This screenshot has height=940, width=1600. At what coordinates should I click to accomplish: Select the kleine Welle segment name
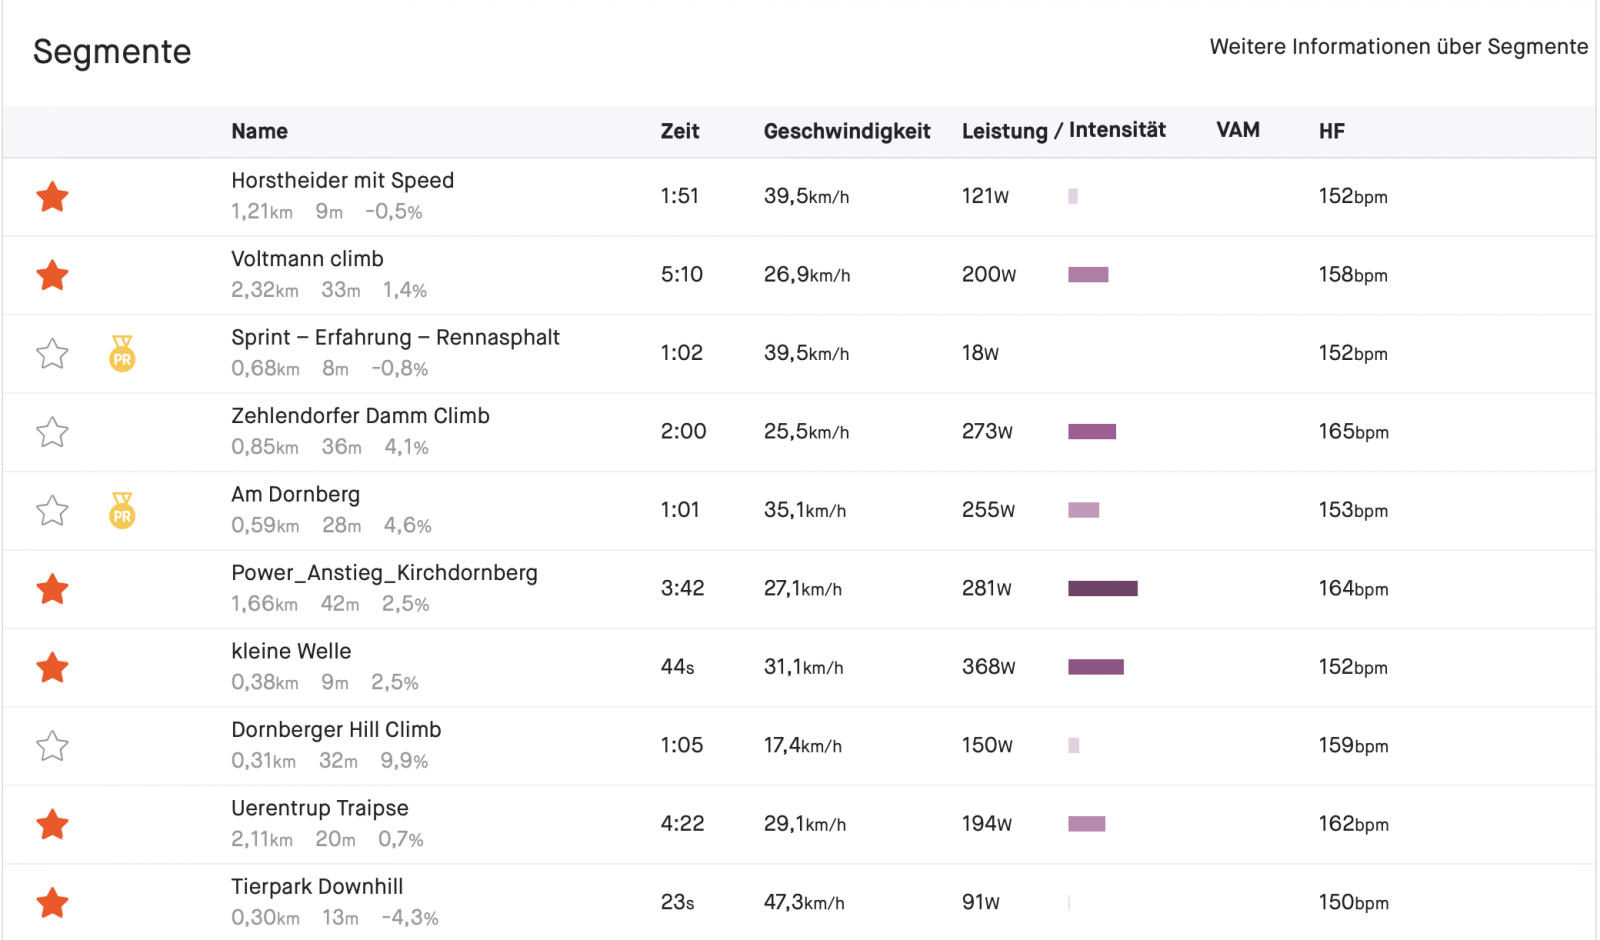(x=291, y=651)
